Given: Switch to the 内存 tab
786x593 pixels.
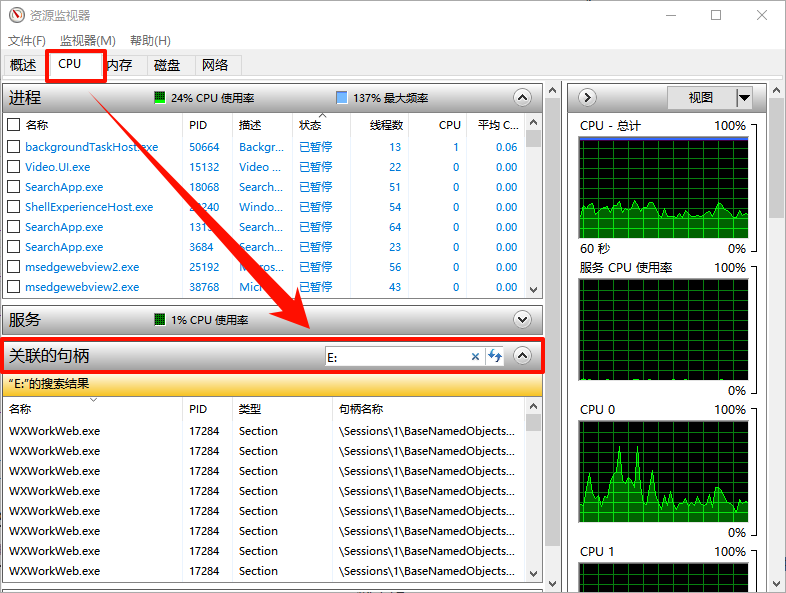Looking at the screenshot, I should tap(120, 65).
